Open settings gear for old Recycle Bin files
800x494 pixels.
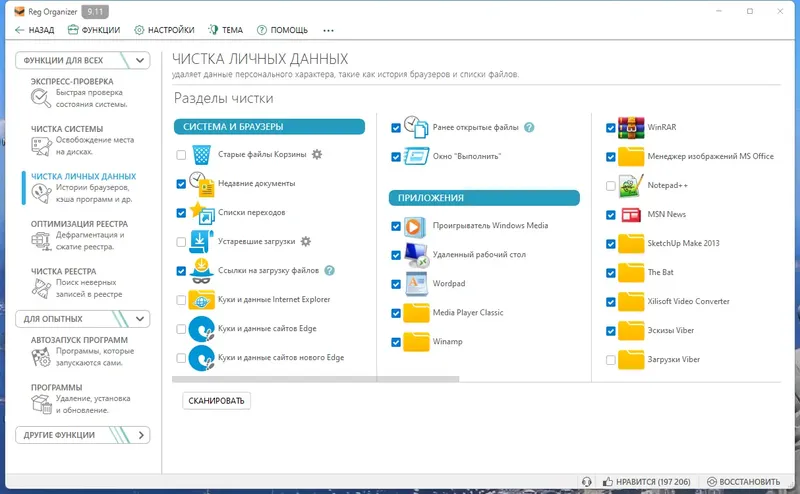coord(317,154)
